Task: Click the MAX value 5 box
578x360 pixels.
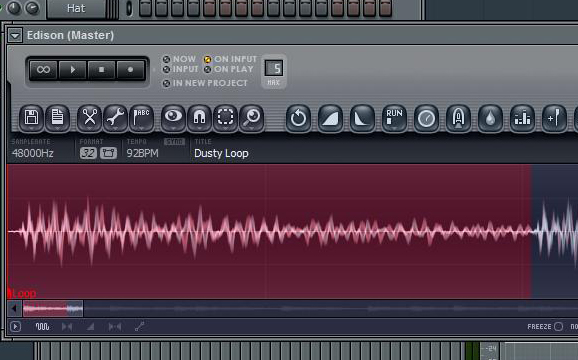Action: (x=274, y=68)
